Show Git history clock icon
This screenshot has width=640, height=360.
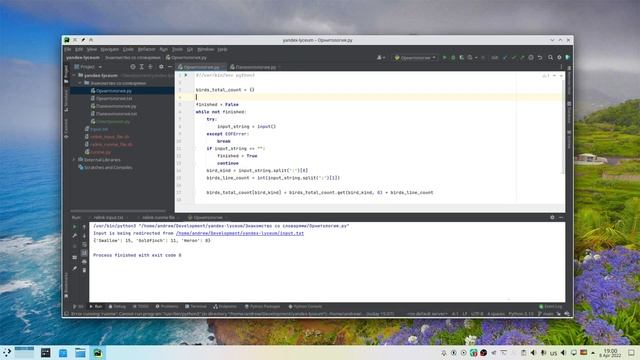click(531, 58)
